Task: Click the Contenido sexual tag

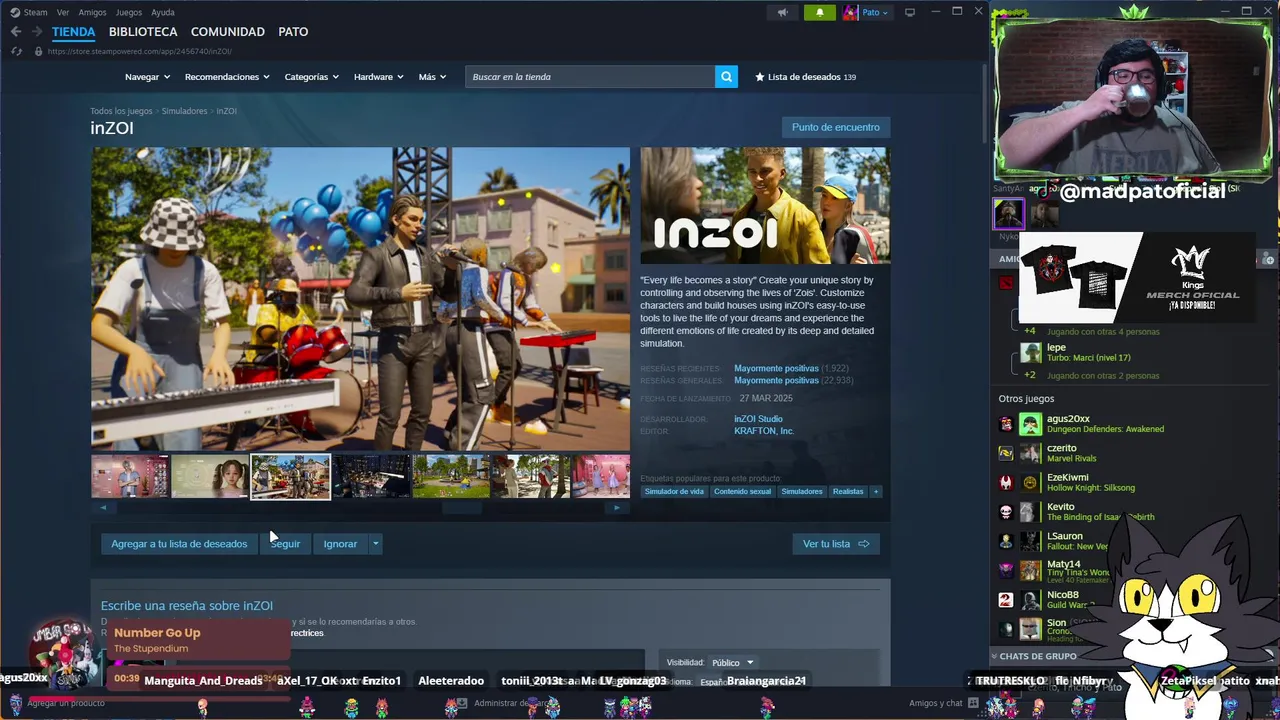Action: [742, 491]
